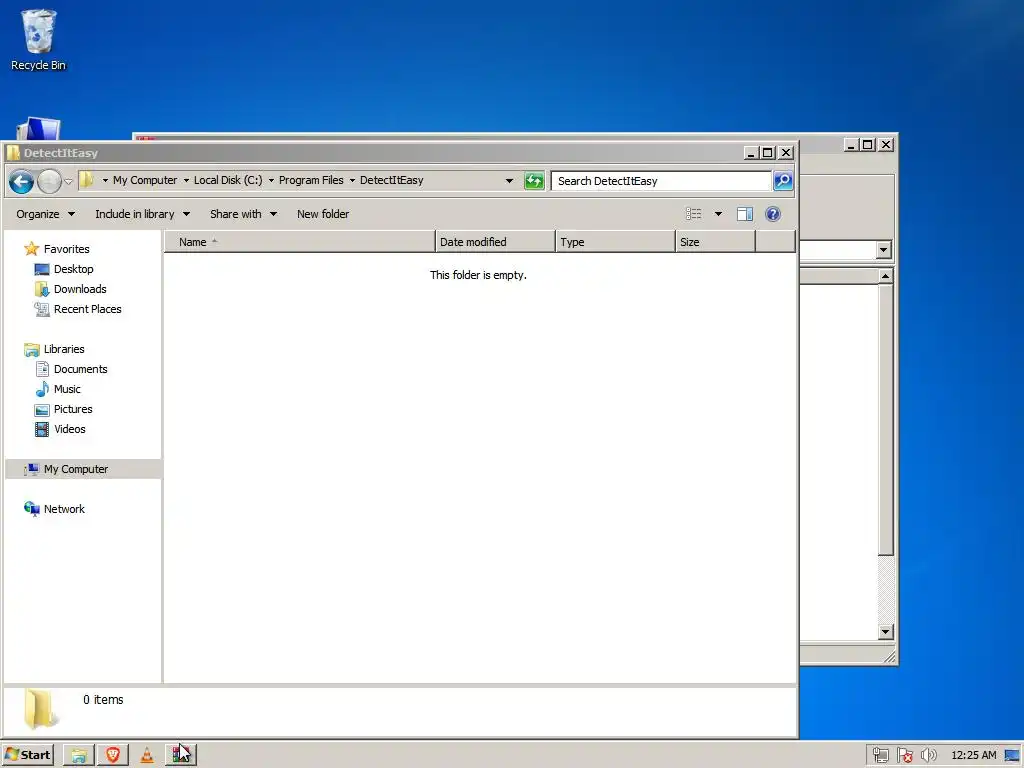Click the DetectItEasy title bar folder icon

coord(13,153)
